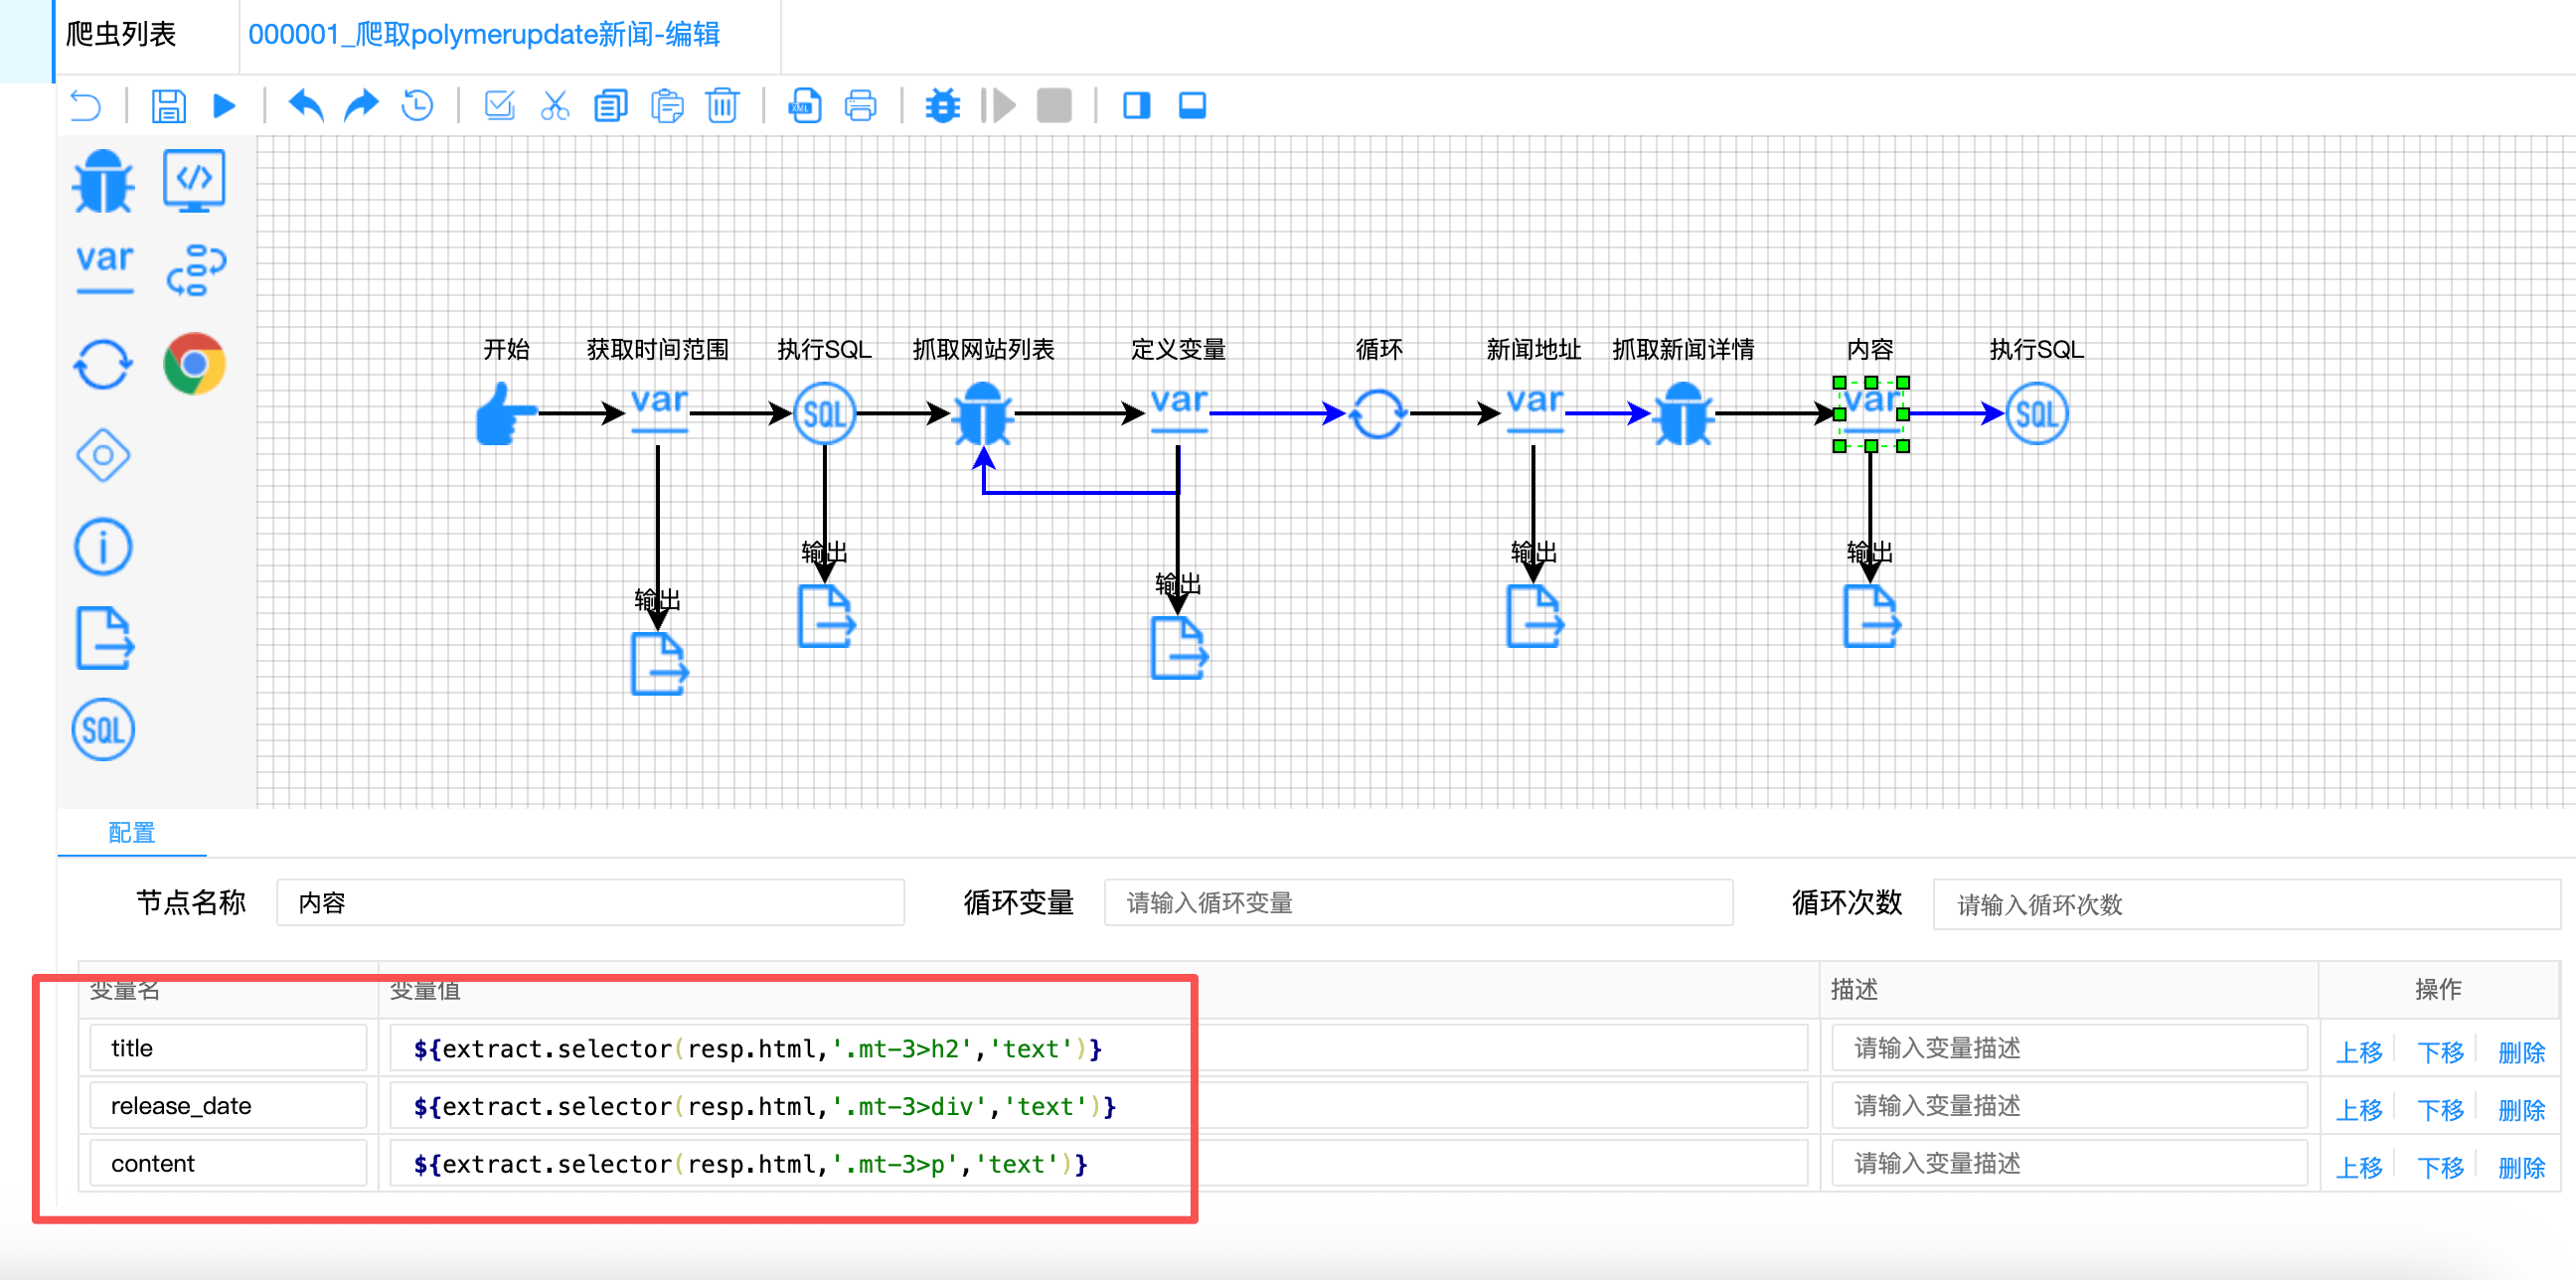Viewport: 2576px width, 1280px height.
Task: Click the delete trash can icon
Action: (x=722, y=105)
